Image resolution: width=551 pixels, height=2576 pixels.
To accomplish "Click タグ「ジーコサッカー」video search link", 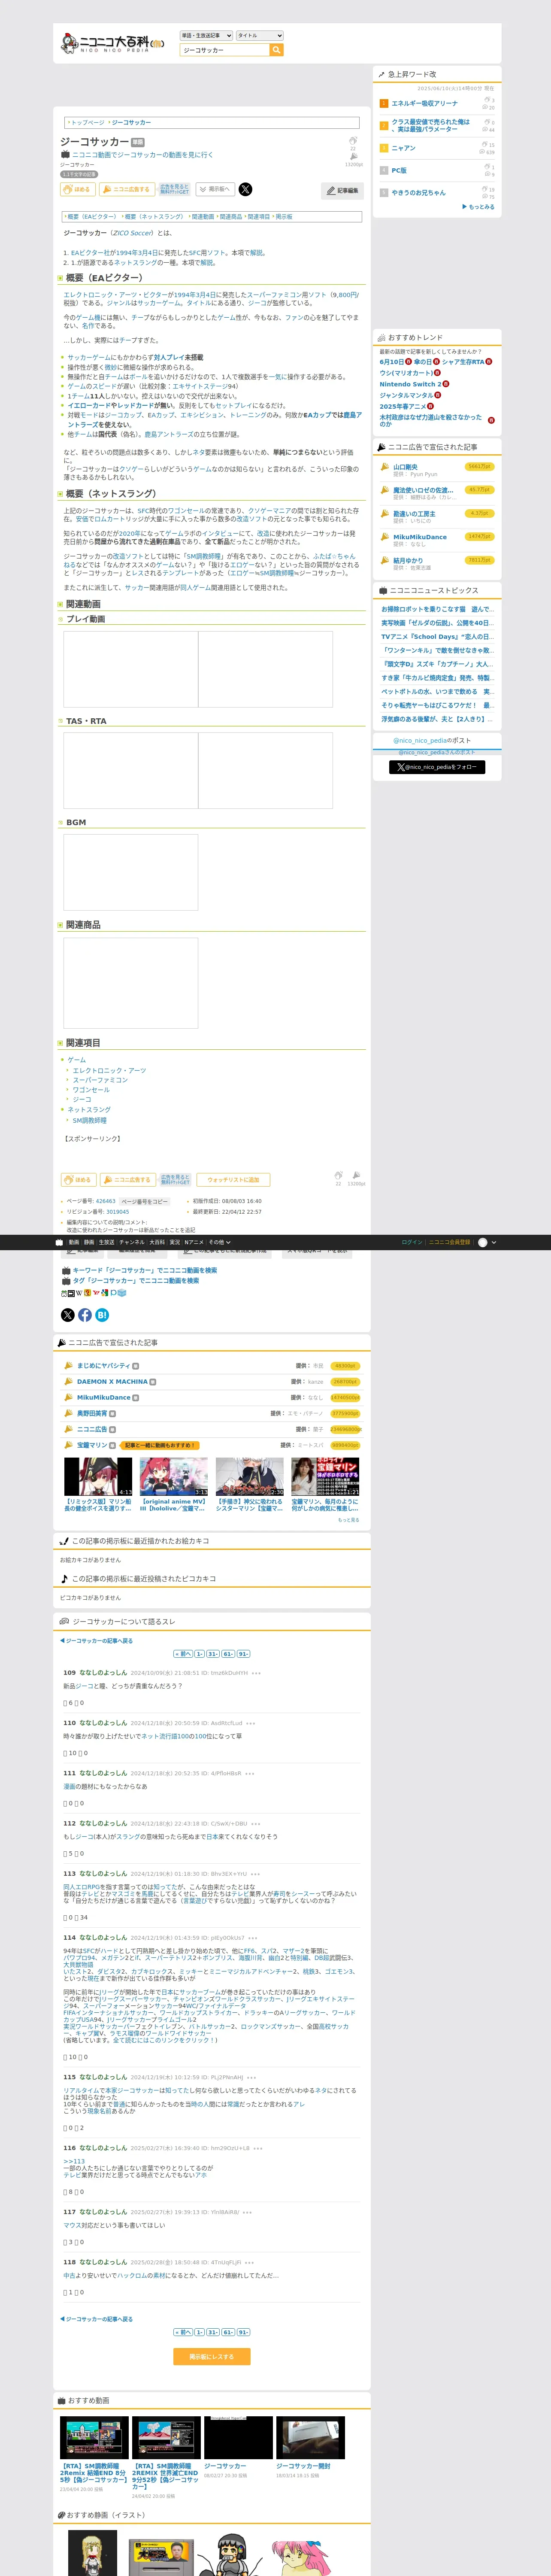I will (136, 1281).
